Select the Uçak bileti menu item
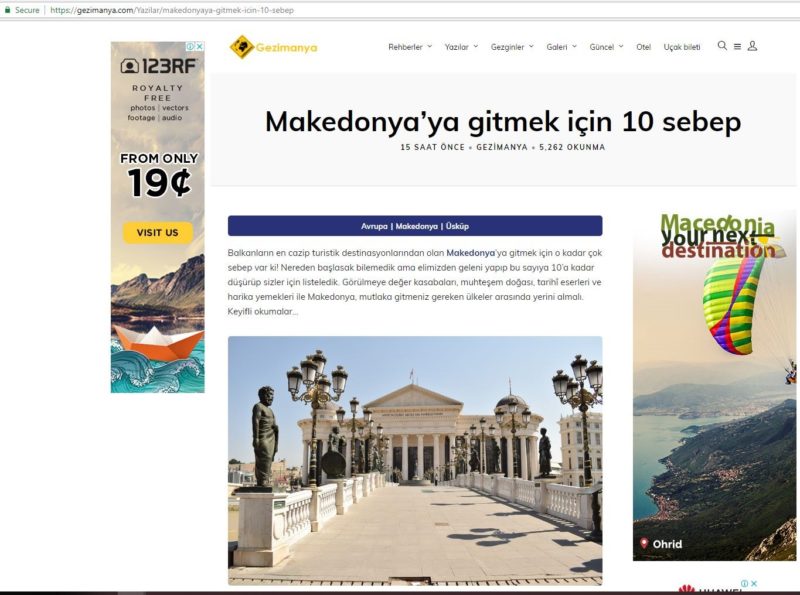The width and height of the screenshot is (800, 595). [x=682, y=47]
